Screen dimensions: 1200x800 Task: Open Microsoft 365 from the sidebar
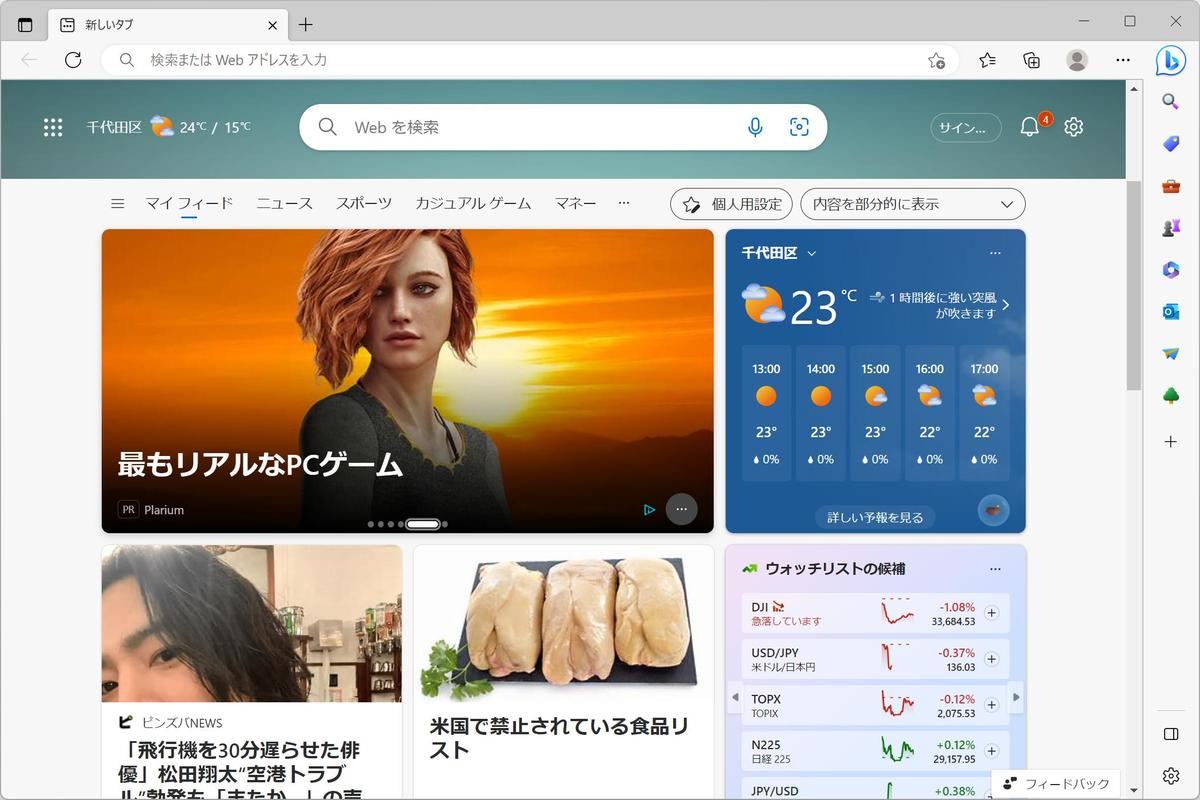(x=1171, y=270)
